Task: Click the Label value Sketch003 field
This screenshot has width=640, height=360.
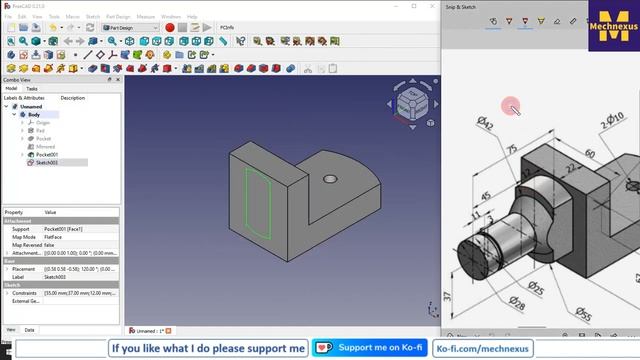Action: pyautogui.click(x=81, y=277)
